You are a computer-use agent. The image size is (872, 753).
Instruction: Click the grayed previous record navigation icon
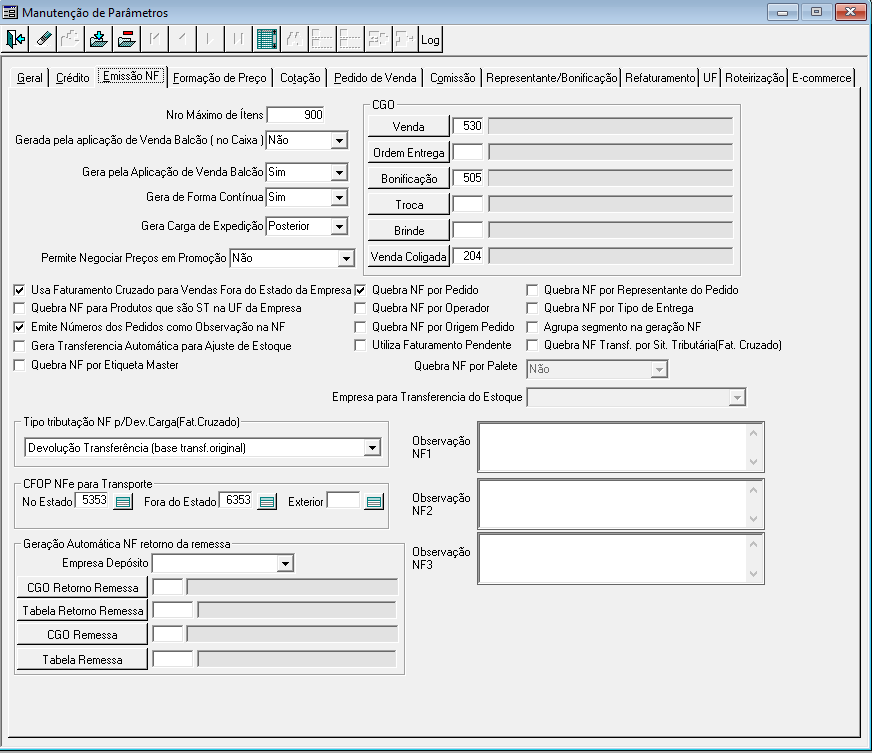[x=182, y=39]
